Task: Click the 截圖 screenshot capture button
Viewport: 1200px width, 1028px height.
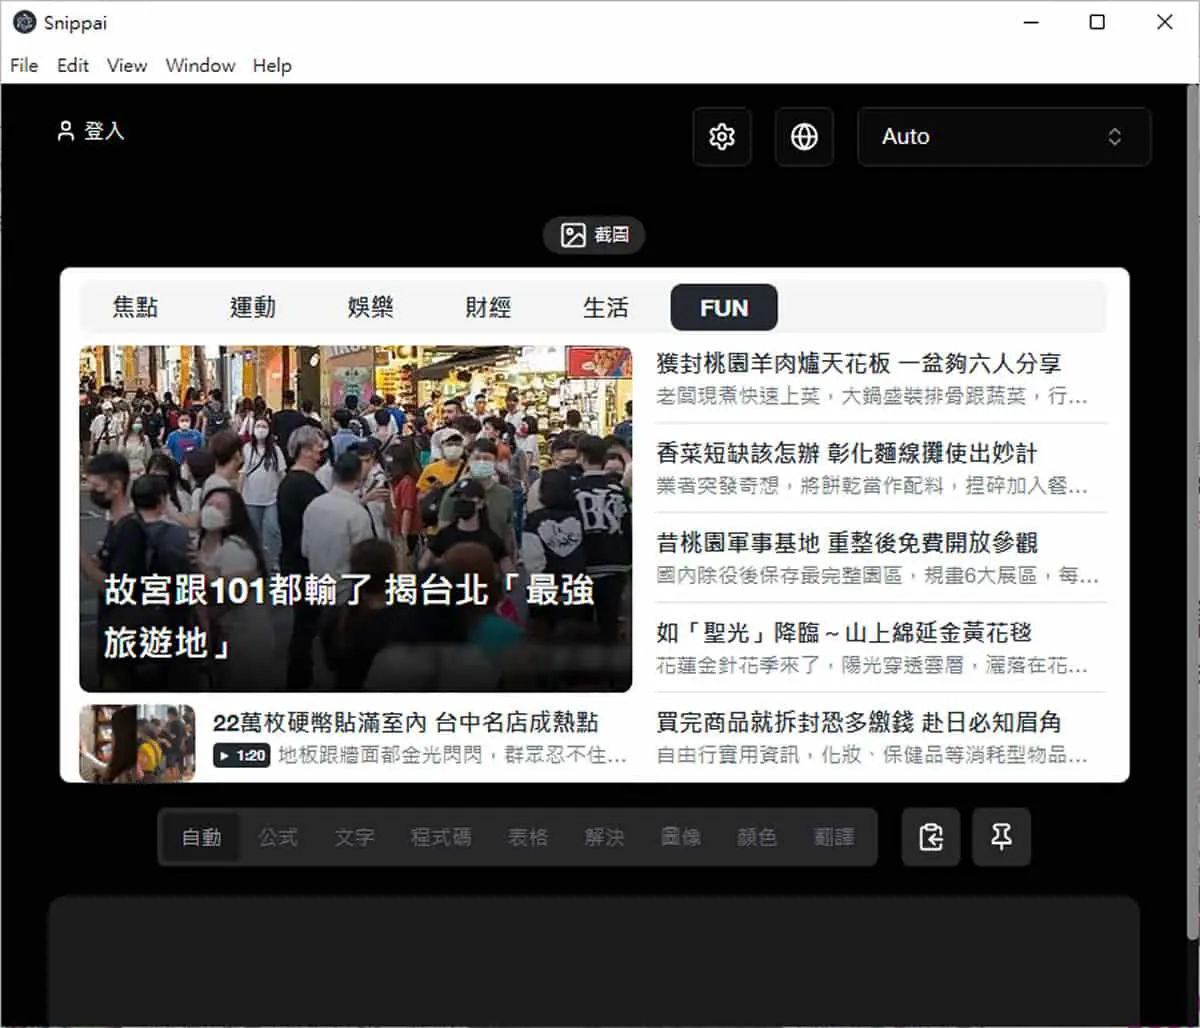Action: (x=594, y=236)
